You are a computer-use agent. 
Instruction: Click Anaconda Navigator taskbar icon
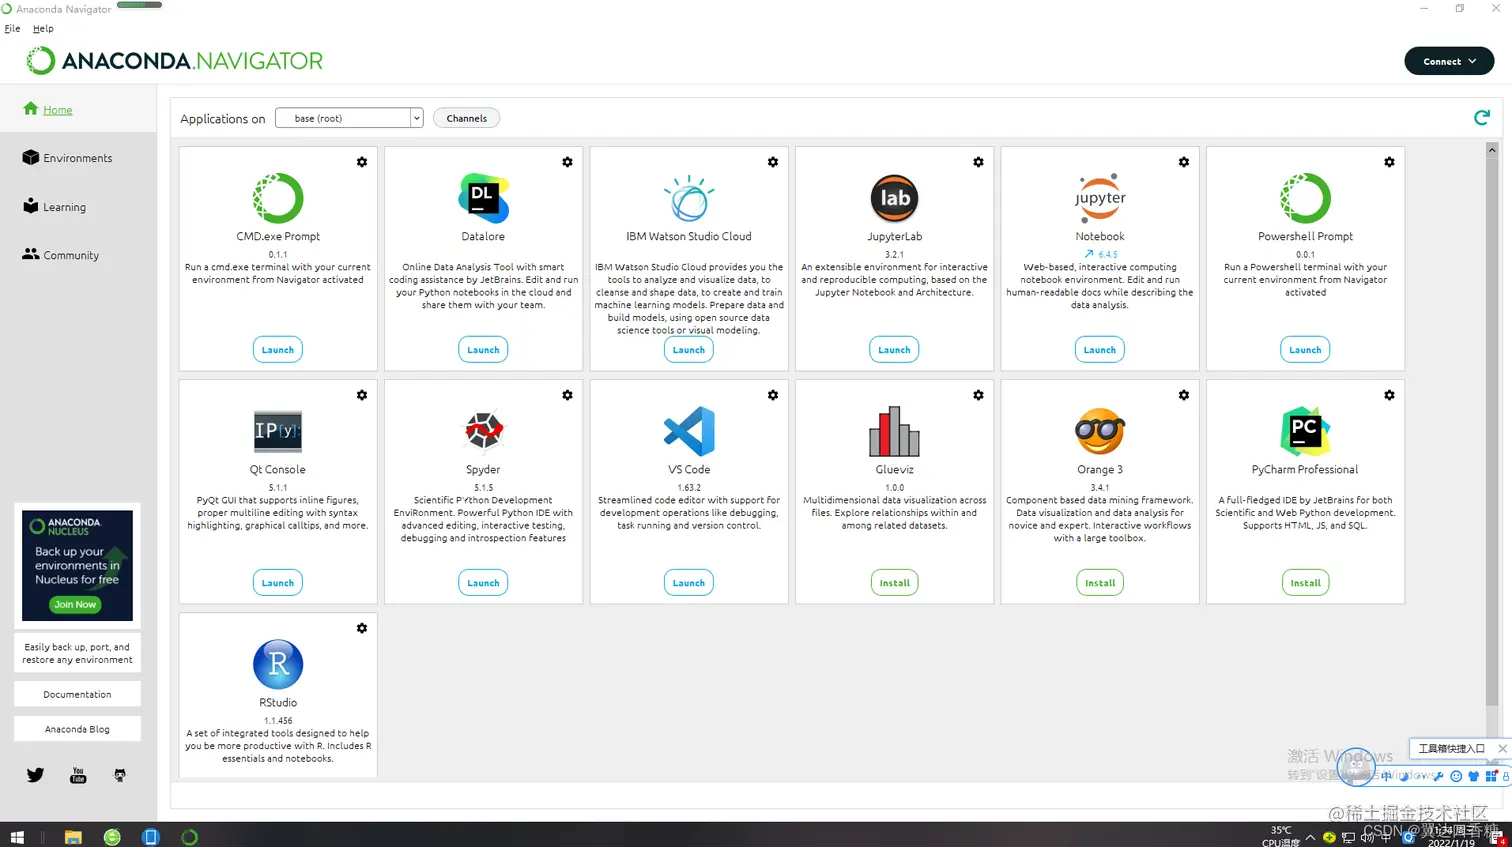click(189, 837)
